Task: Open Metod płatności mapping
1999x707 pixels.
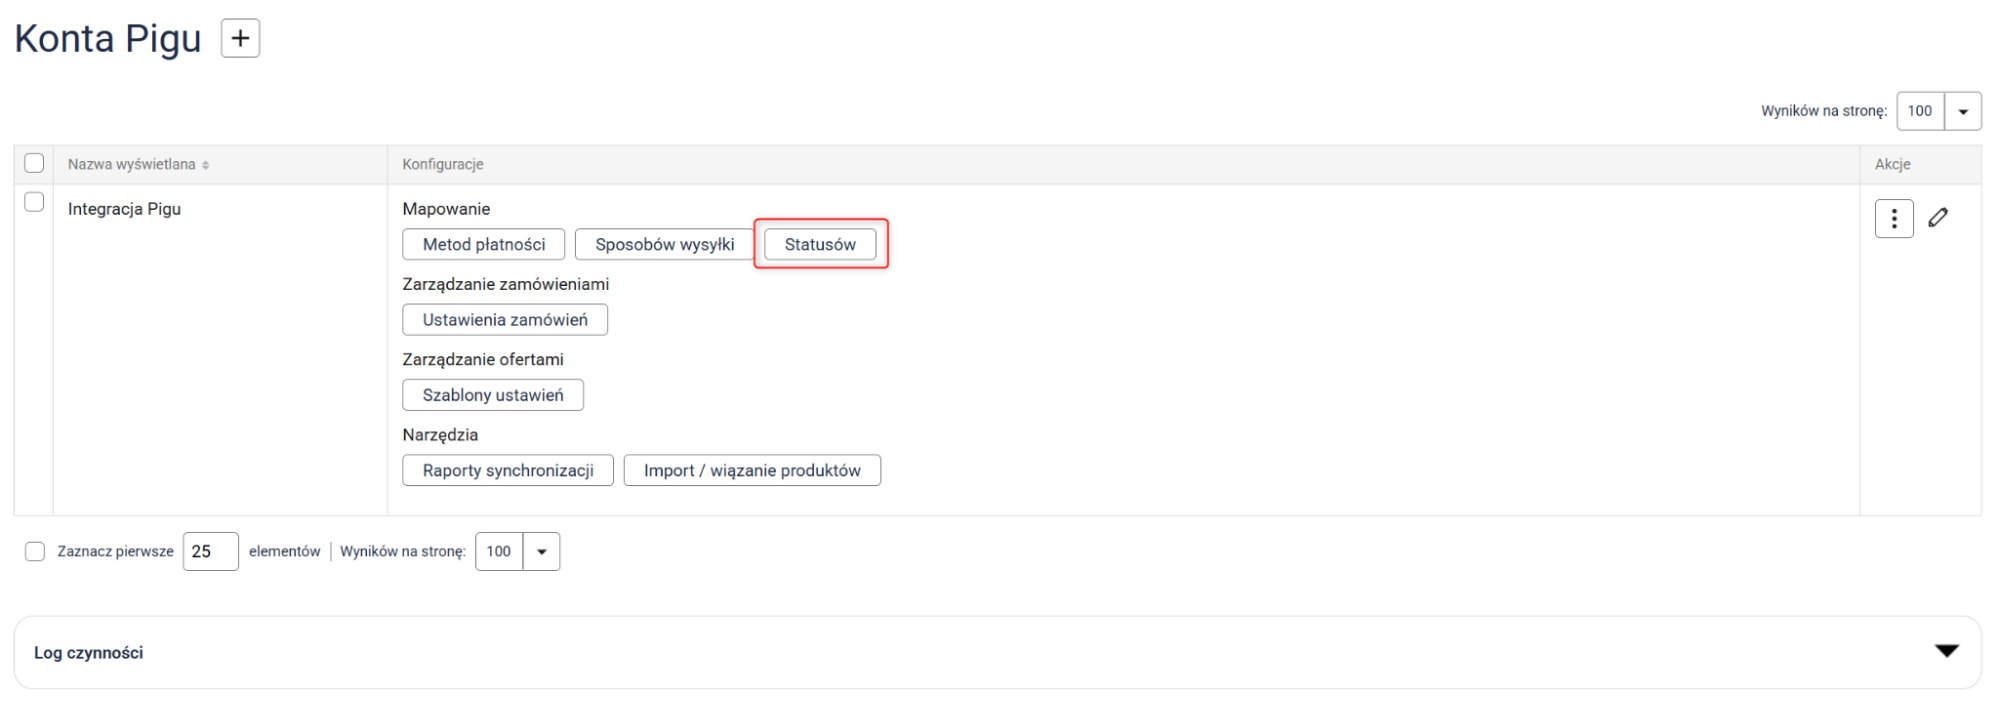Action: (483, 245)
